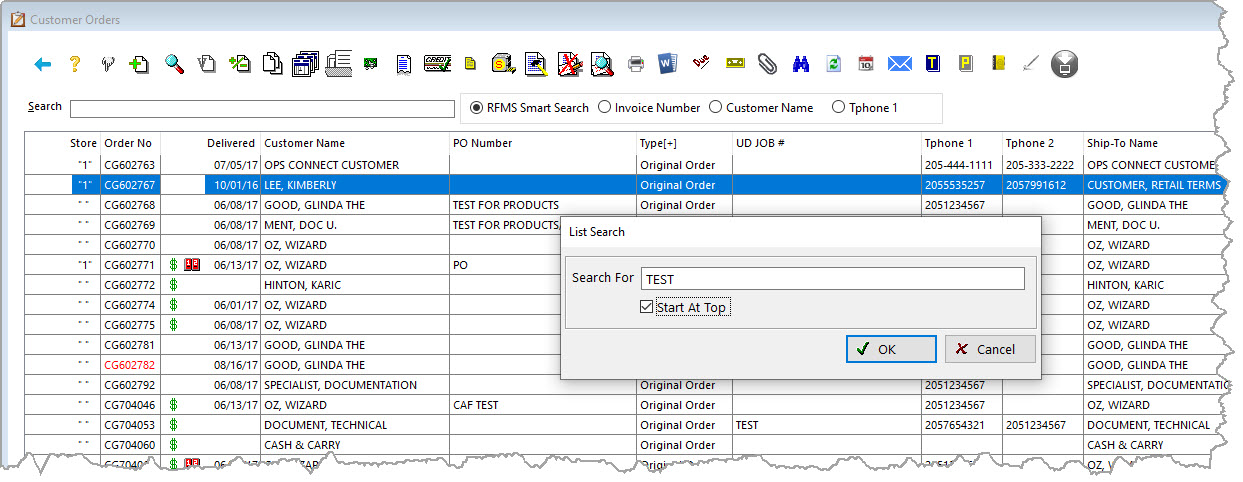The height and width of the screenshot is (482, 1243).
Task: Click OK in List Search dialog
Action: 890,349
